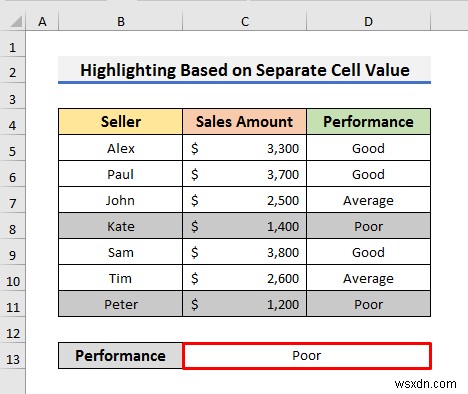Image resolution: width=468 pixels, height=394 pixels.
Task: Select Peter's 'Poor' performance cell
Action: (368, 304)
